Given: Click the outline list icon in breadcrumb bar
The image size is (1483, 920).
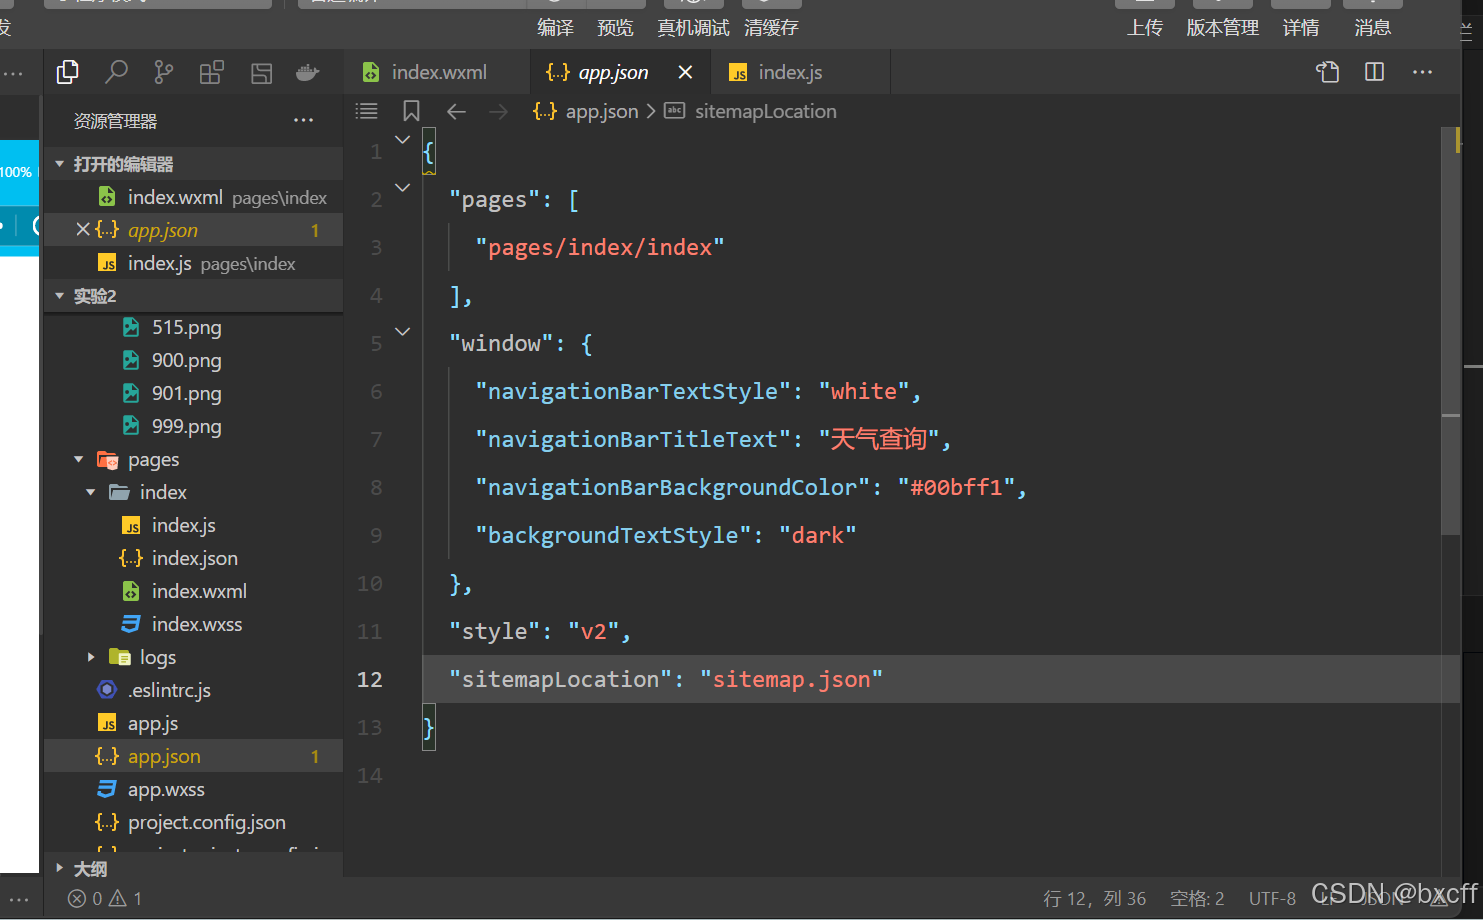Looking at the screenshot, I should coord(367,111).
